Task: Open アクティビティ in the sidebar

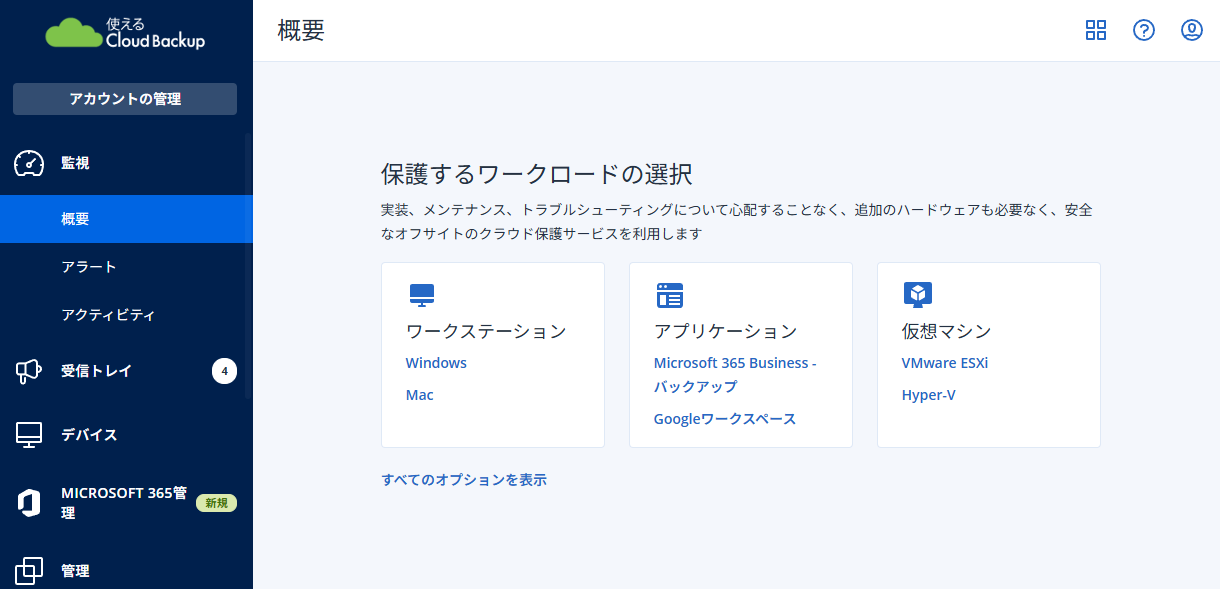Action: tap(126, 315)
